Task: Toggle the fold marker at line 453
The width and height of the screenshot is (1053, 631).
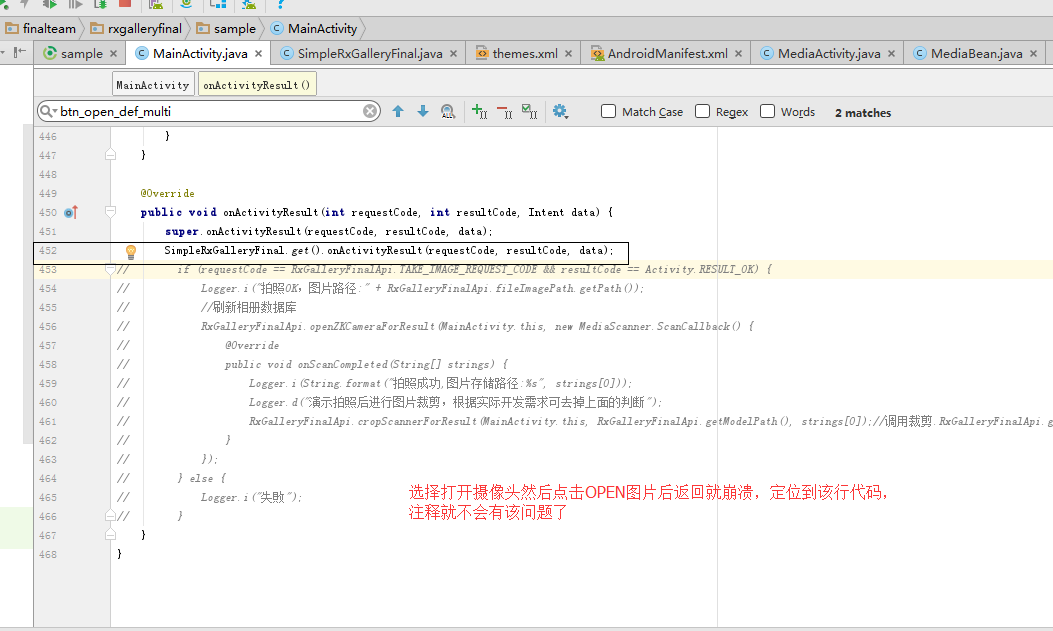Action: (110, 269)
